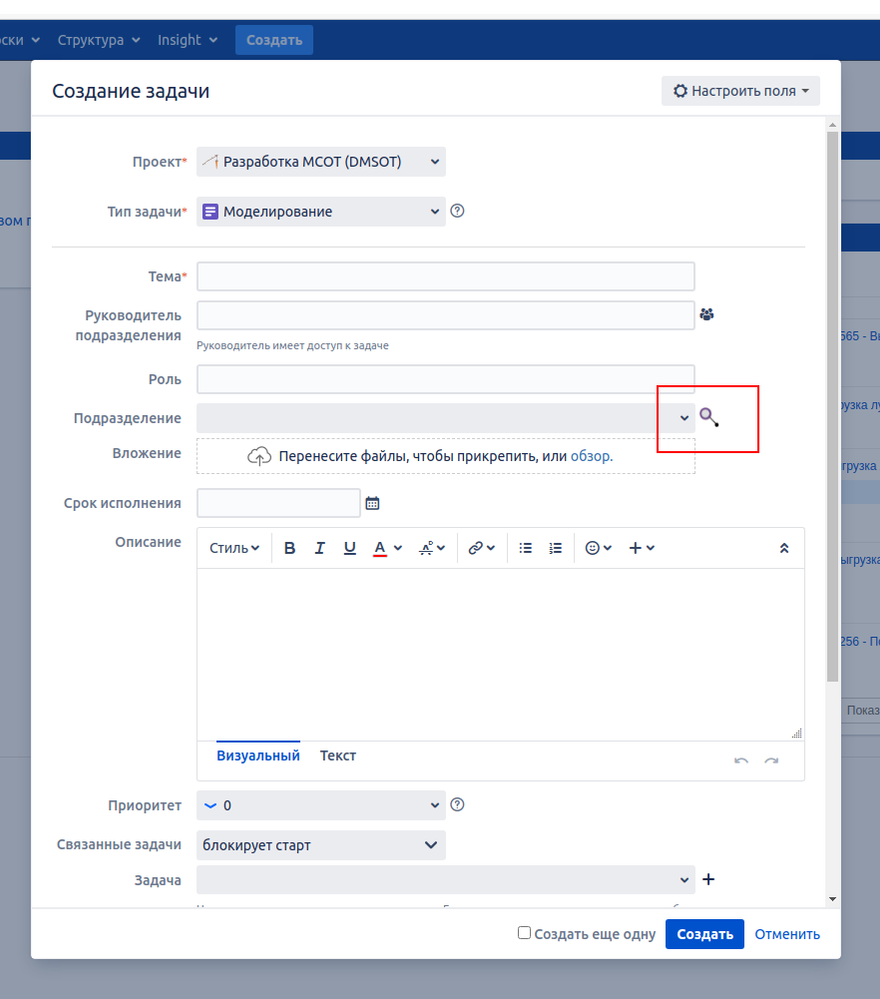880x999 pixels.
Task: Collapse the editor toolbar with double chevron
Action: click(784, 548)
